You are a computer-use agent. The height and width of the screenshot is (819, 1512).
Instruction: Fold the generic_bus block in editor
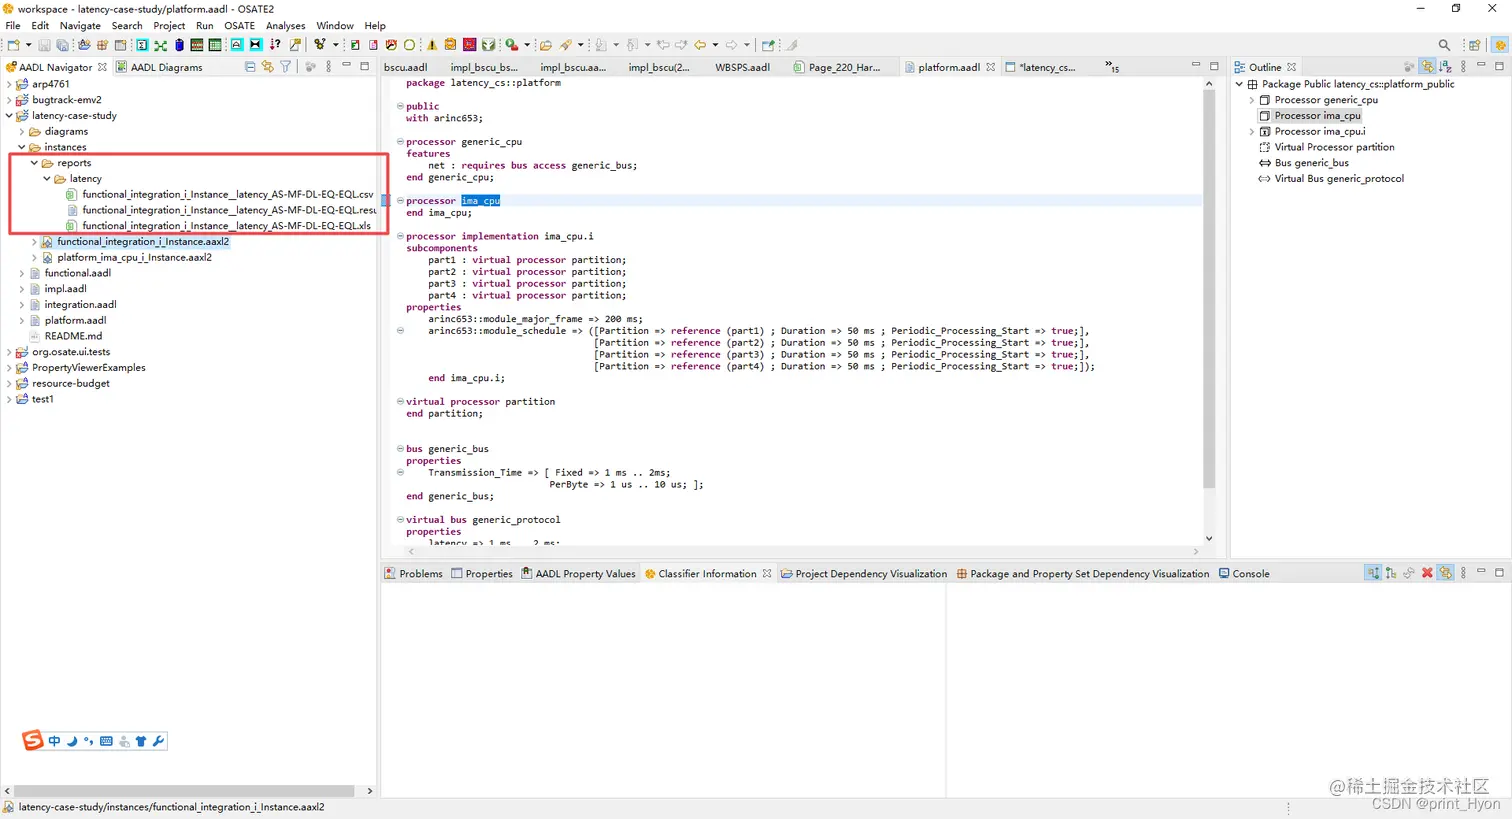[400, 449]
